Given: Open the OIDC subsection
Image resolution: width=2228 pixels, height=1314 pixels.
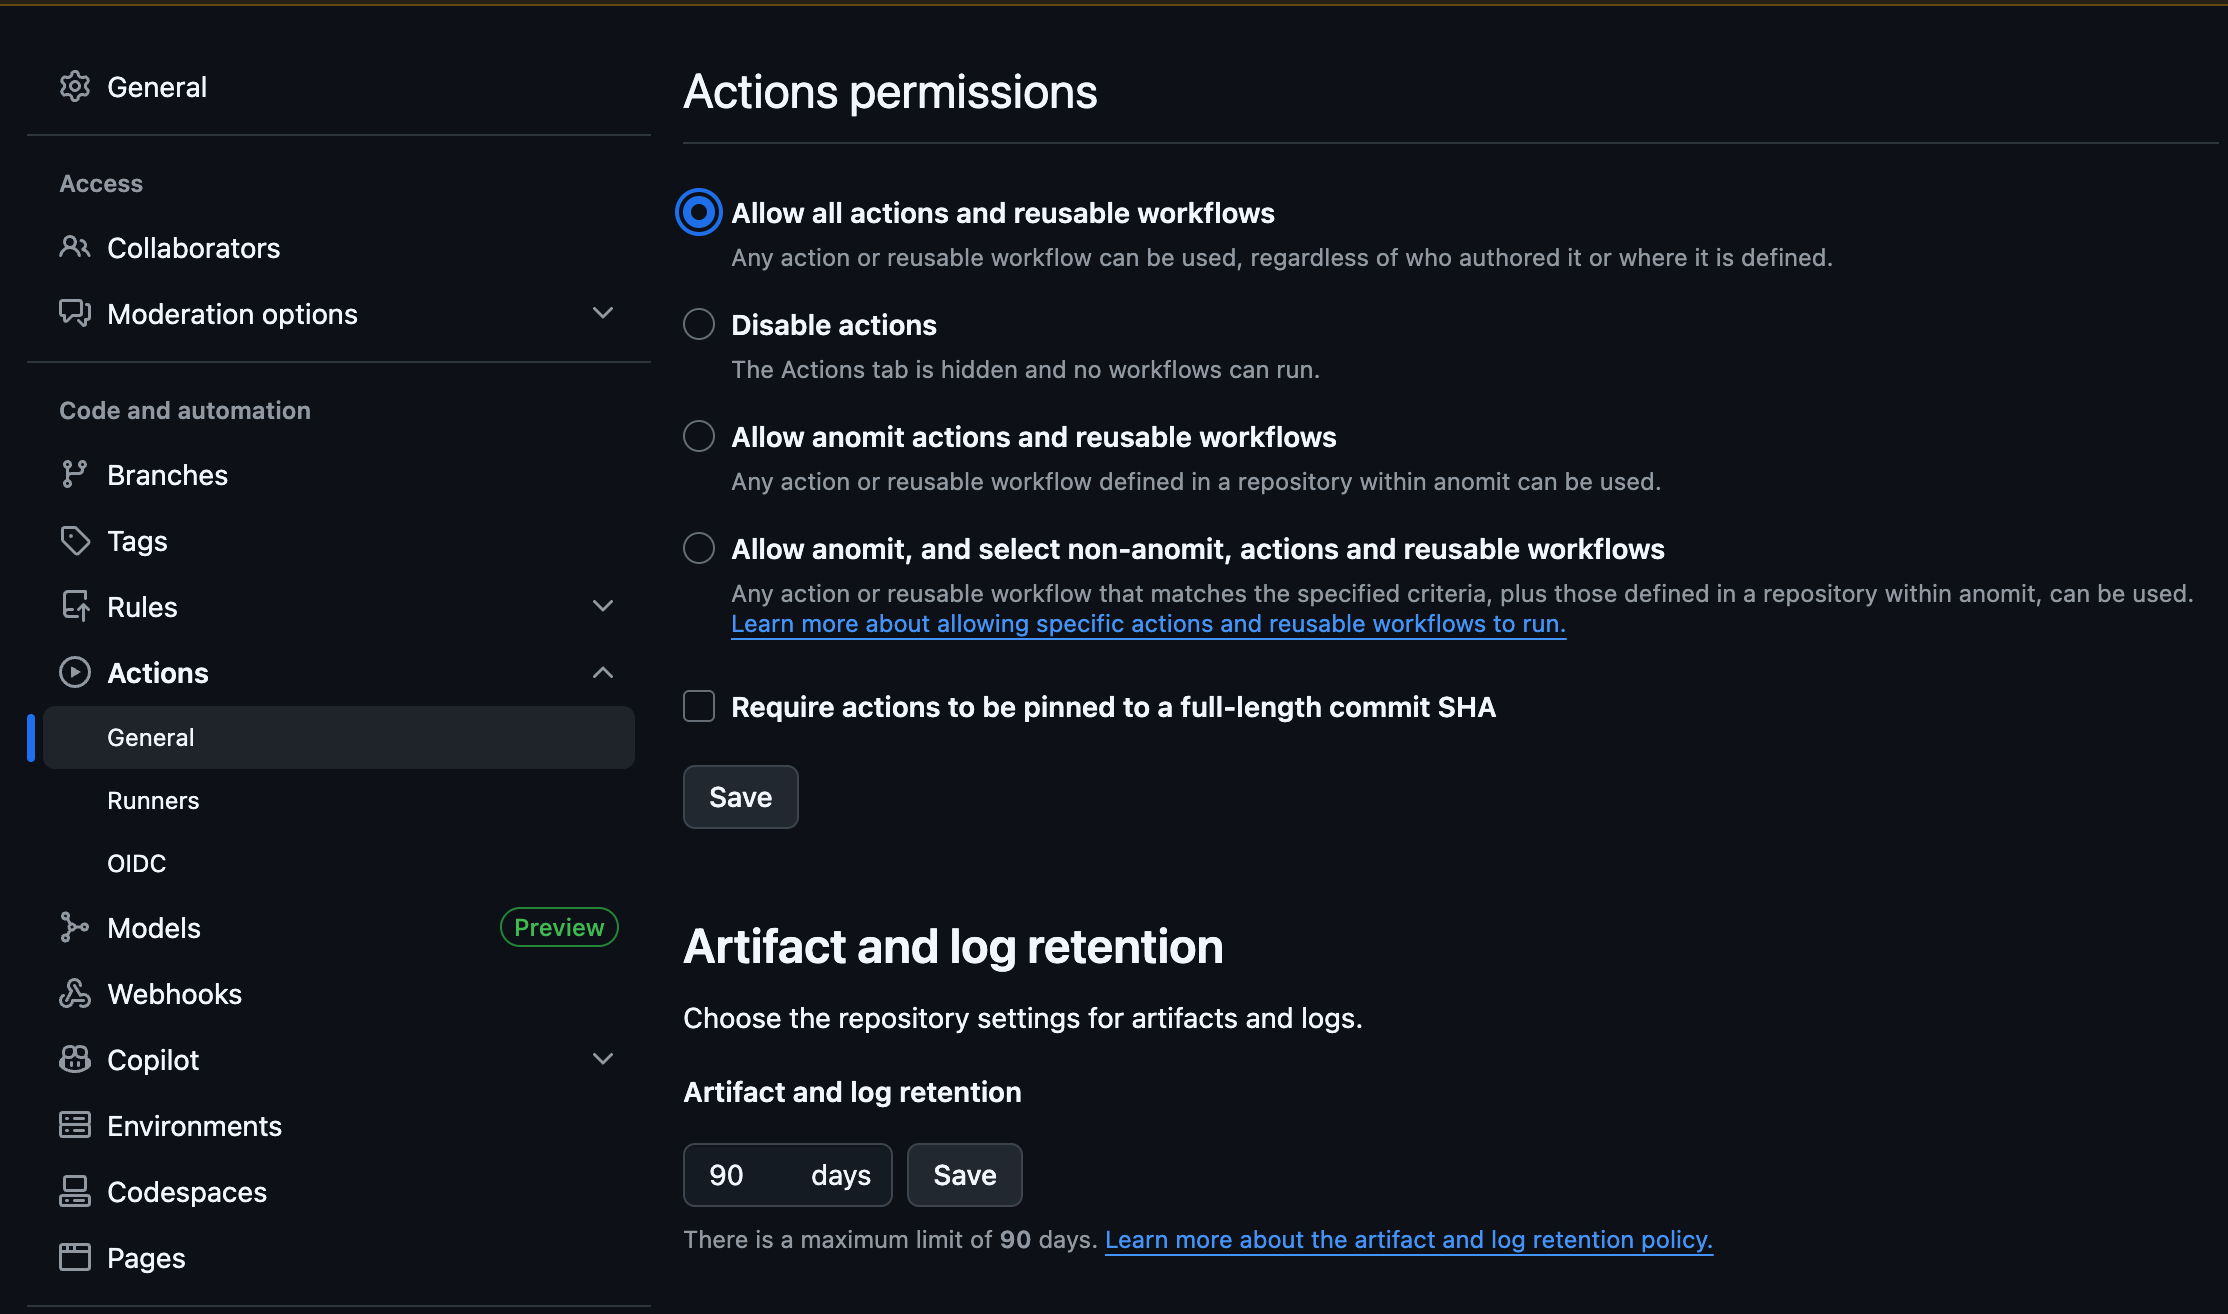Looking at the screenshot, I should (339, 863).
